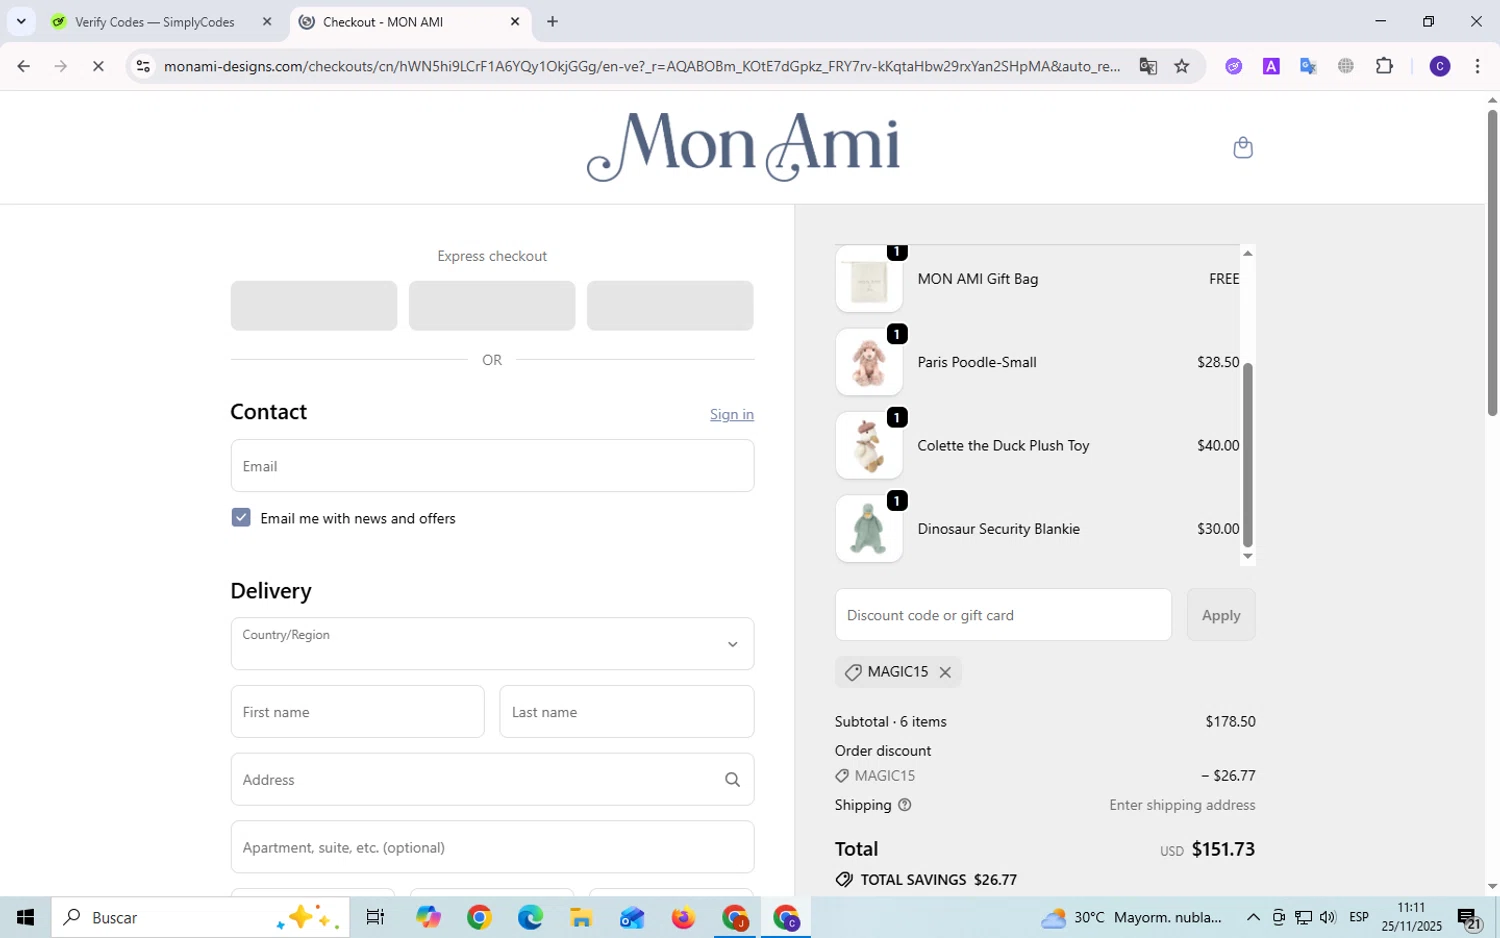Click the Email input field
This screenshot has height=938, width=1500.
[492, 466]
